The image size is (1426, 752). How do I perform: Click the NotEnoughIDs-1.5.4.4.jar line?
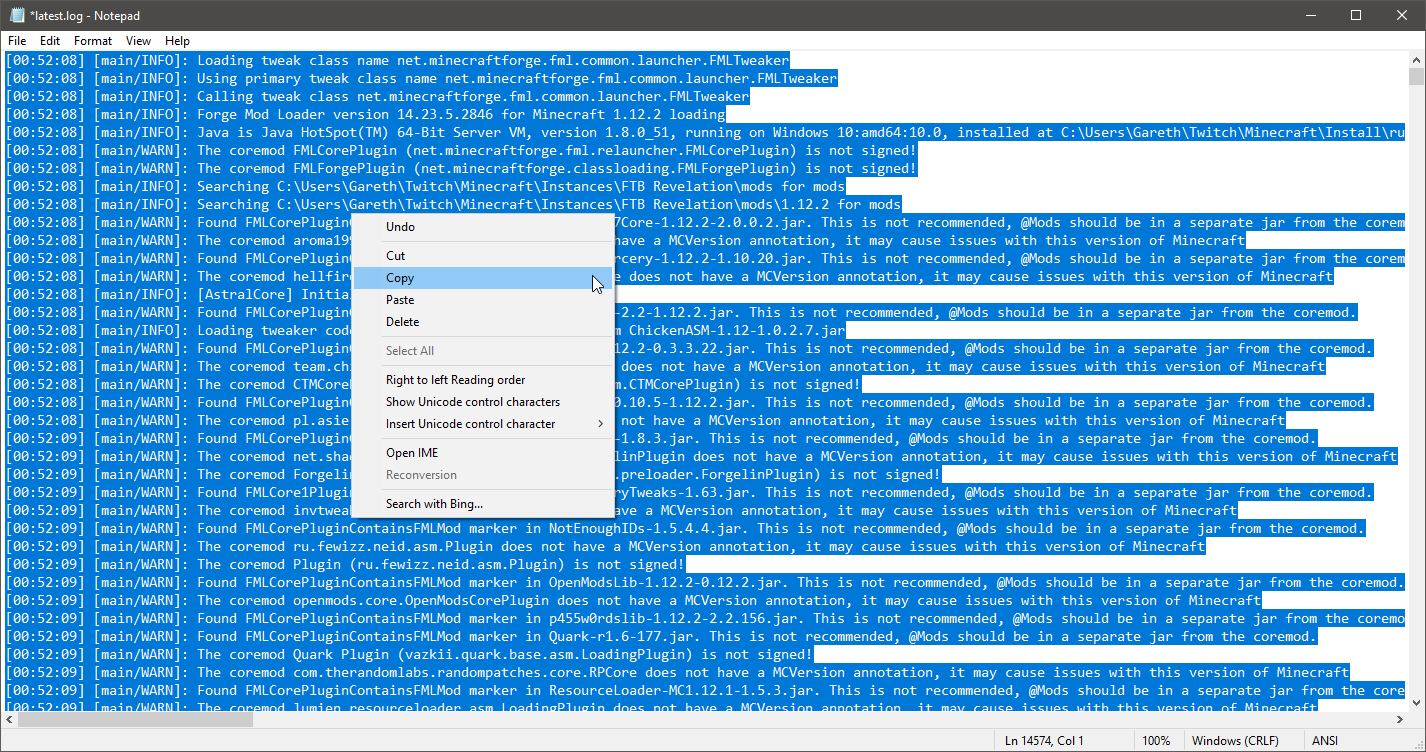tap(686, 528)
